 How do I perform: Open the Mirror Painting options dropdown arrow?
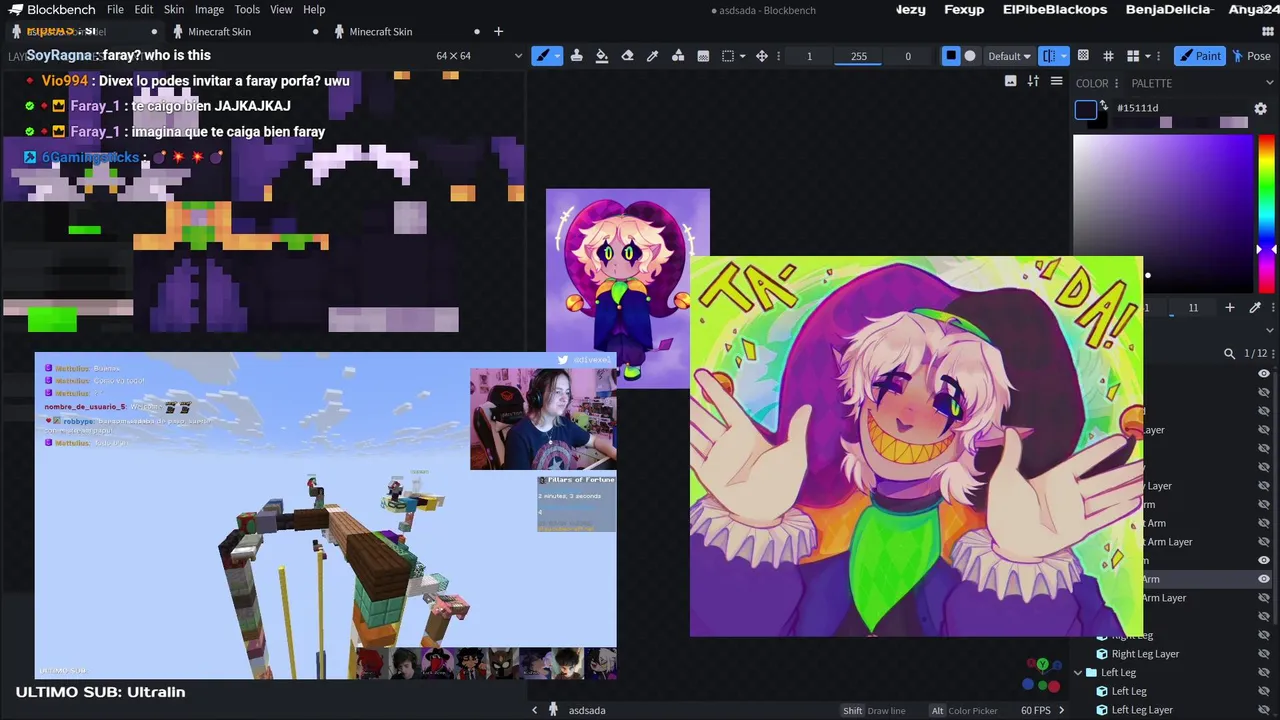(x=1063, y=56)
